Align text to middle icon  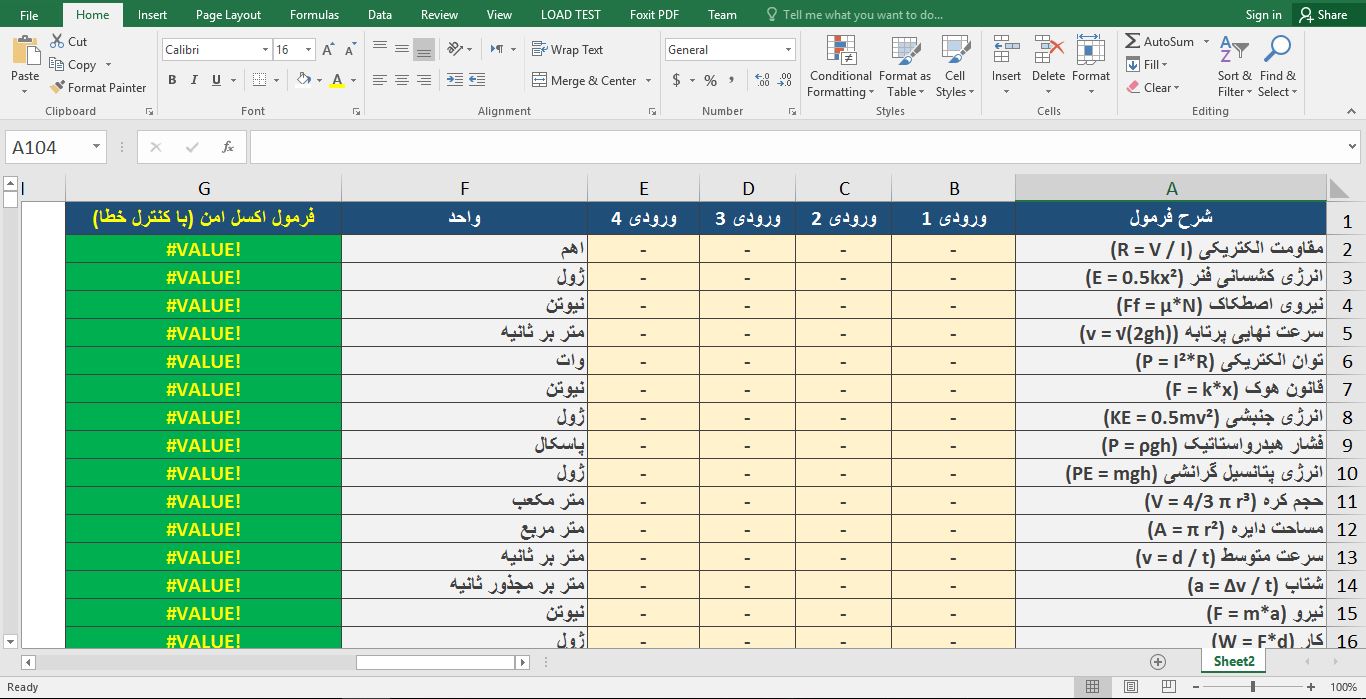pos(401,48)
